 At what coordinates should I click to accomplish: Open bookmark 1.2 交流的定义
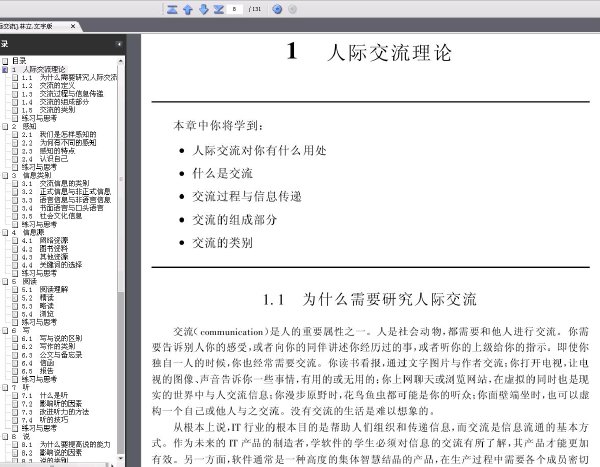48,86
